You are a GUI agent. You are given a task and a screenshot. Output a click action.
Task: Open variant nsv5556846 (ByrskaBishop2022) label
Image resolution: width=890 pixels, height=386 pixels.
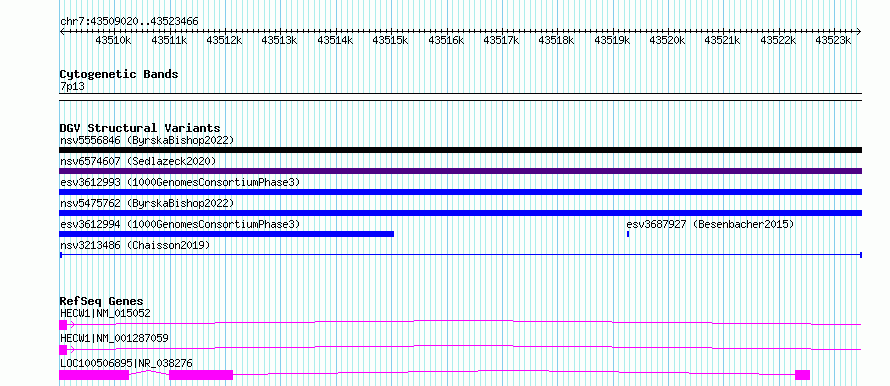(x=147, y=140)
